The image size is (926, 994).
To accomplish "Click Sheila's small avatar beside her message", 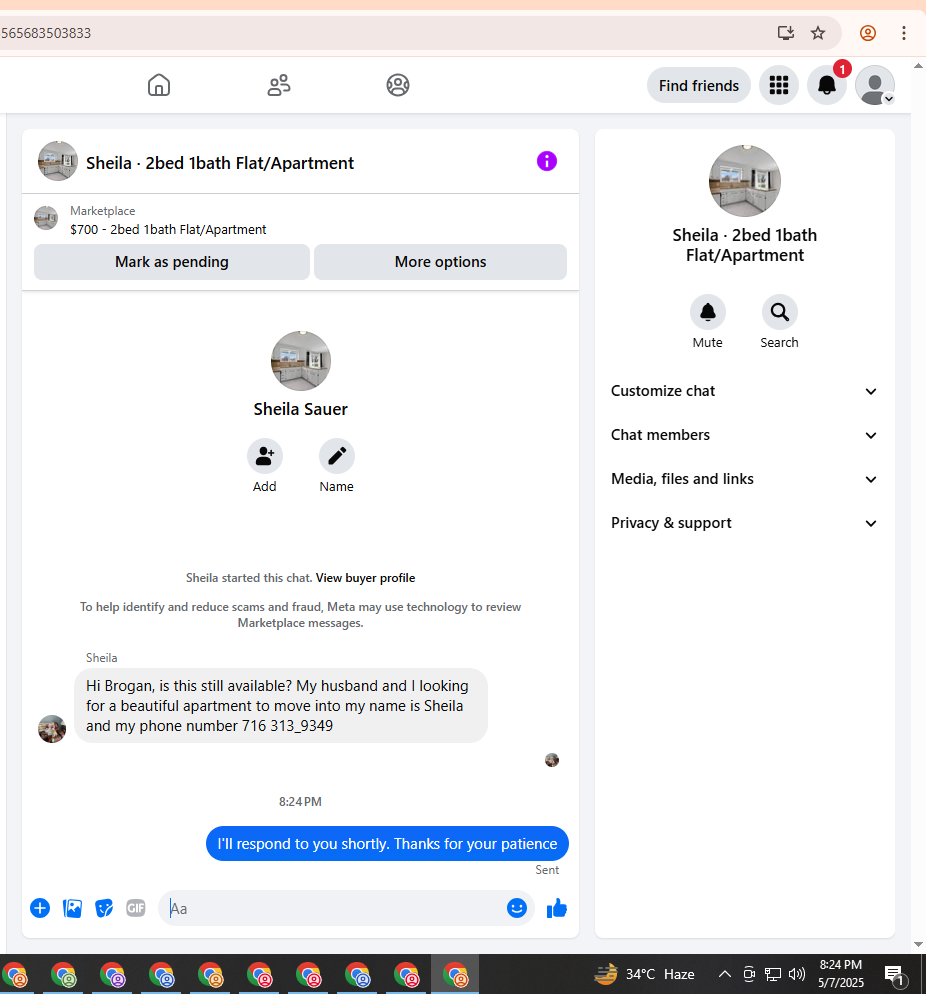I will (52, 729).
